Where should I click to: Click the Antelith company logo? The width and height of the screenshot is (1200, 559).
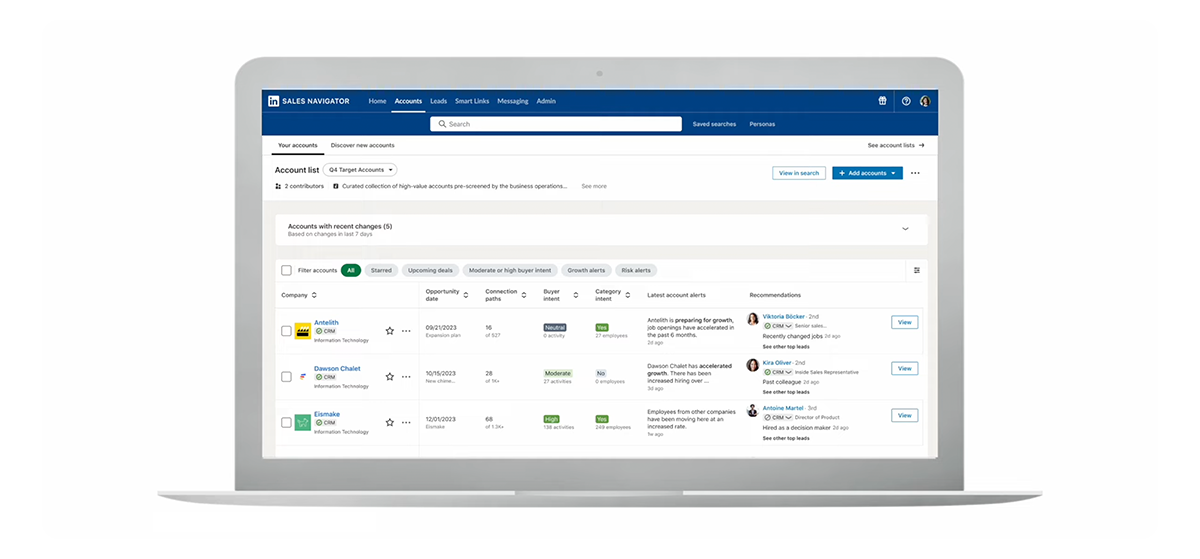coord(302,331)
